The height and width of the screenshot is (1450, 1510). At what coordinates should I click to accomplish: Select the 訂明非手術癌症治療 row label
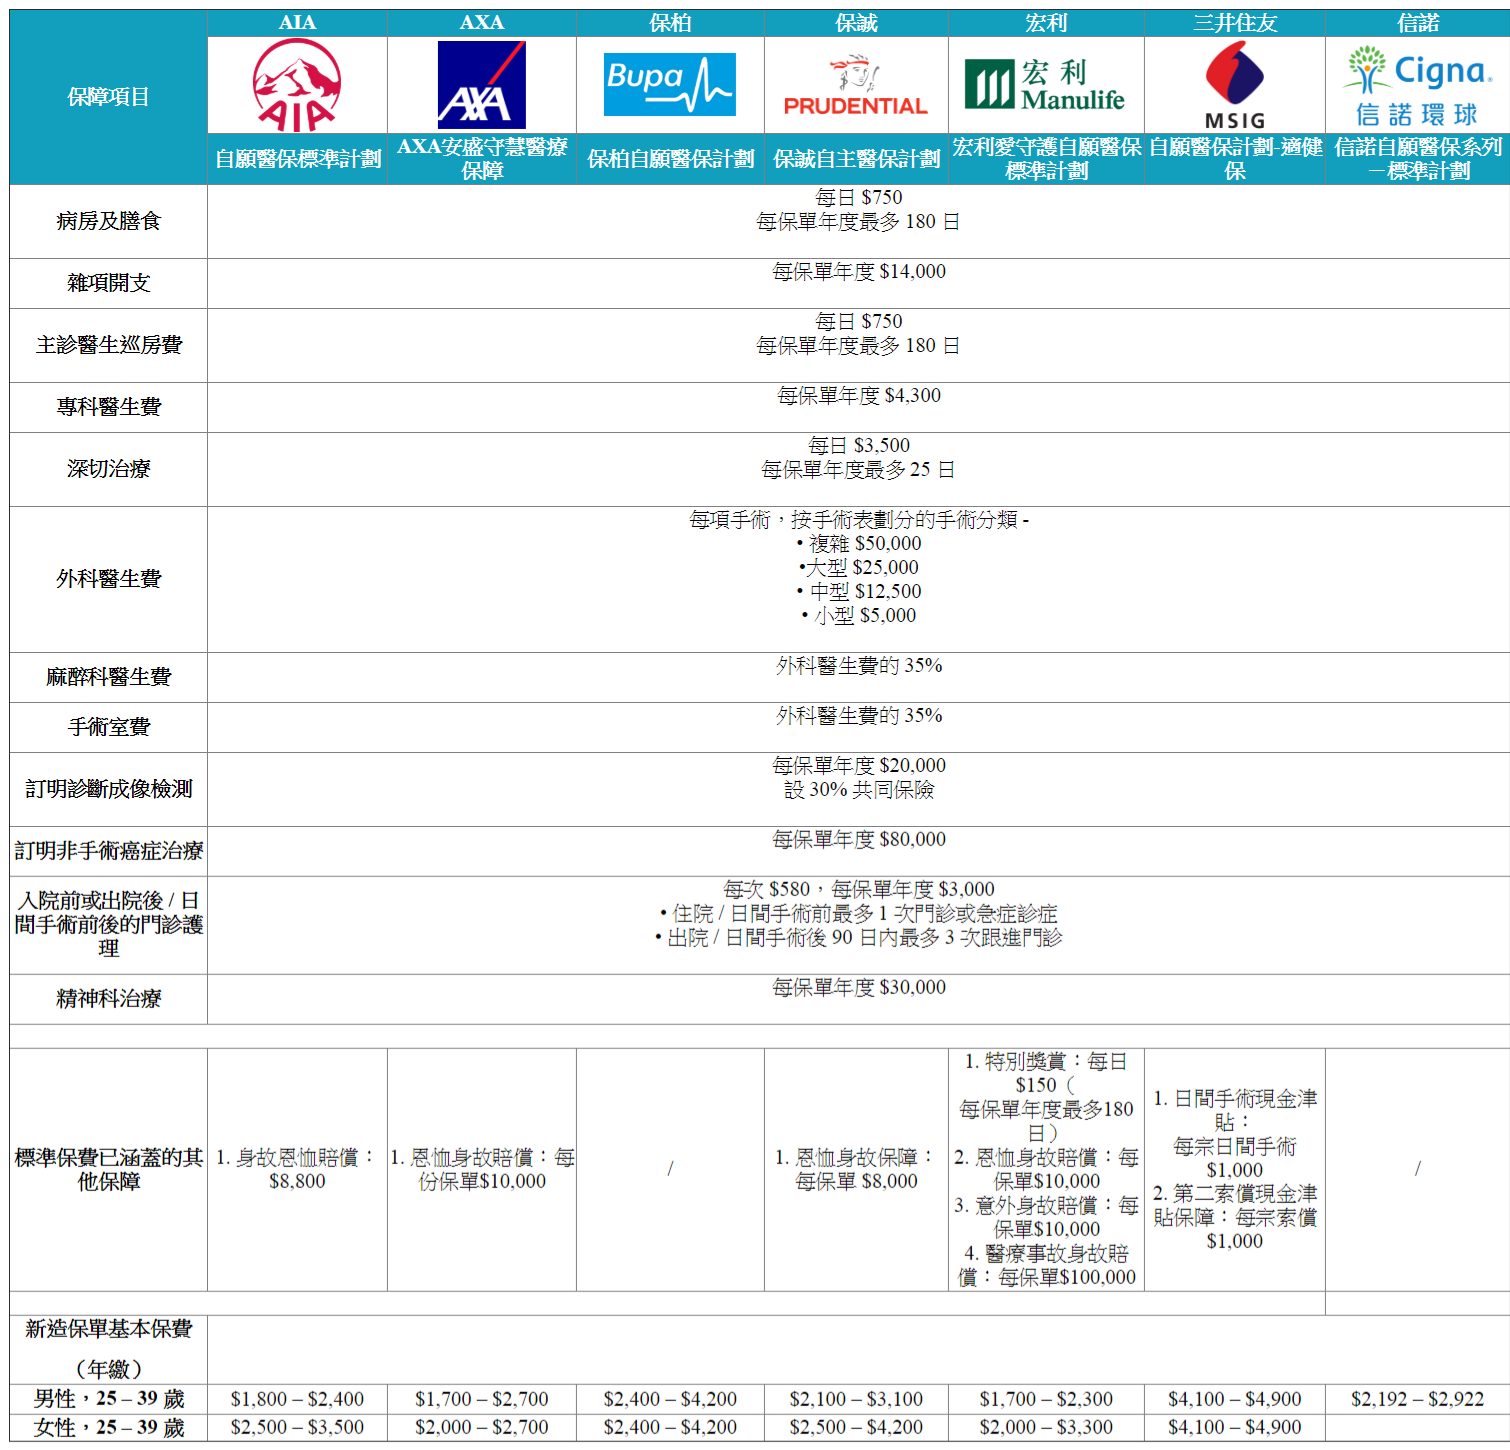tap(108, 851)
